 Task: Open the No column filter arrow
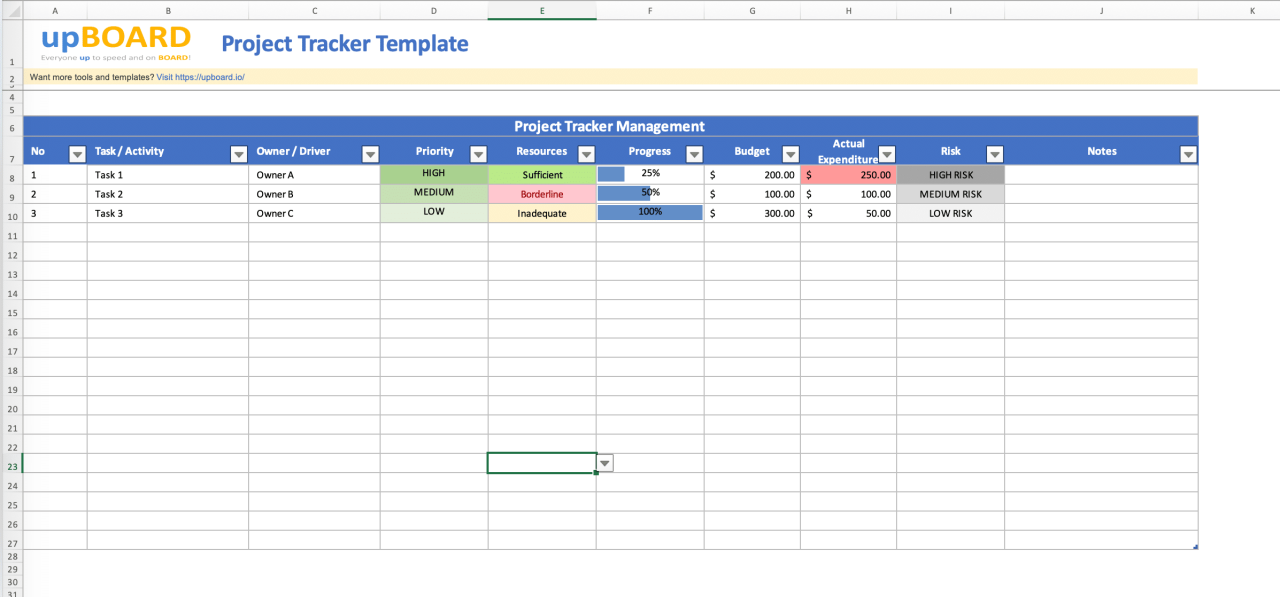pos(77,154)
